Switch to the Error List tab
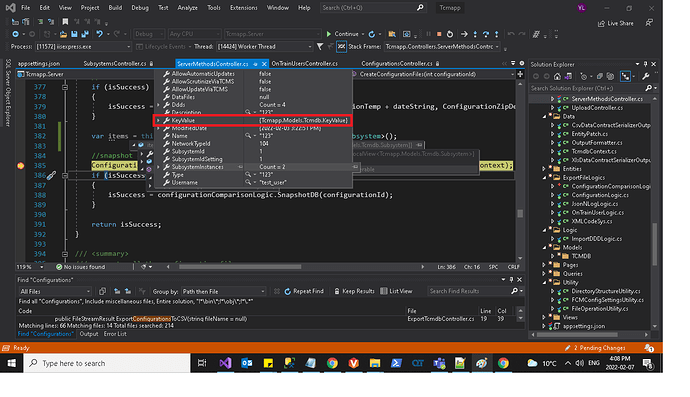This screenshot has height=397, width=690. tap(115, 334)
